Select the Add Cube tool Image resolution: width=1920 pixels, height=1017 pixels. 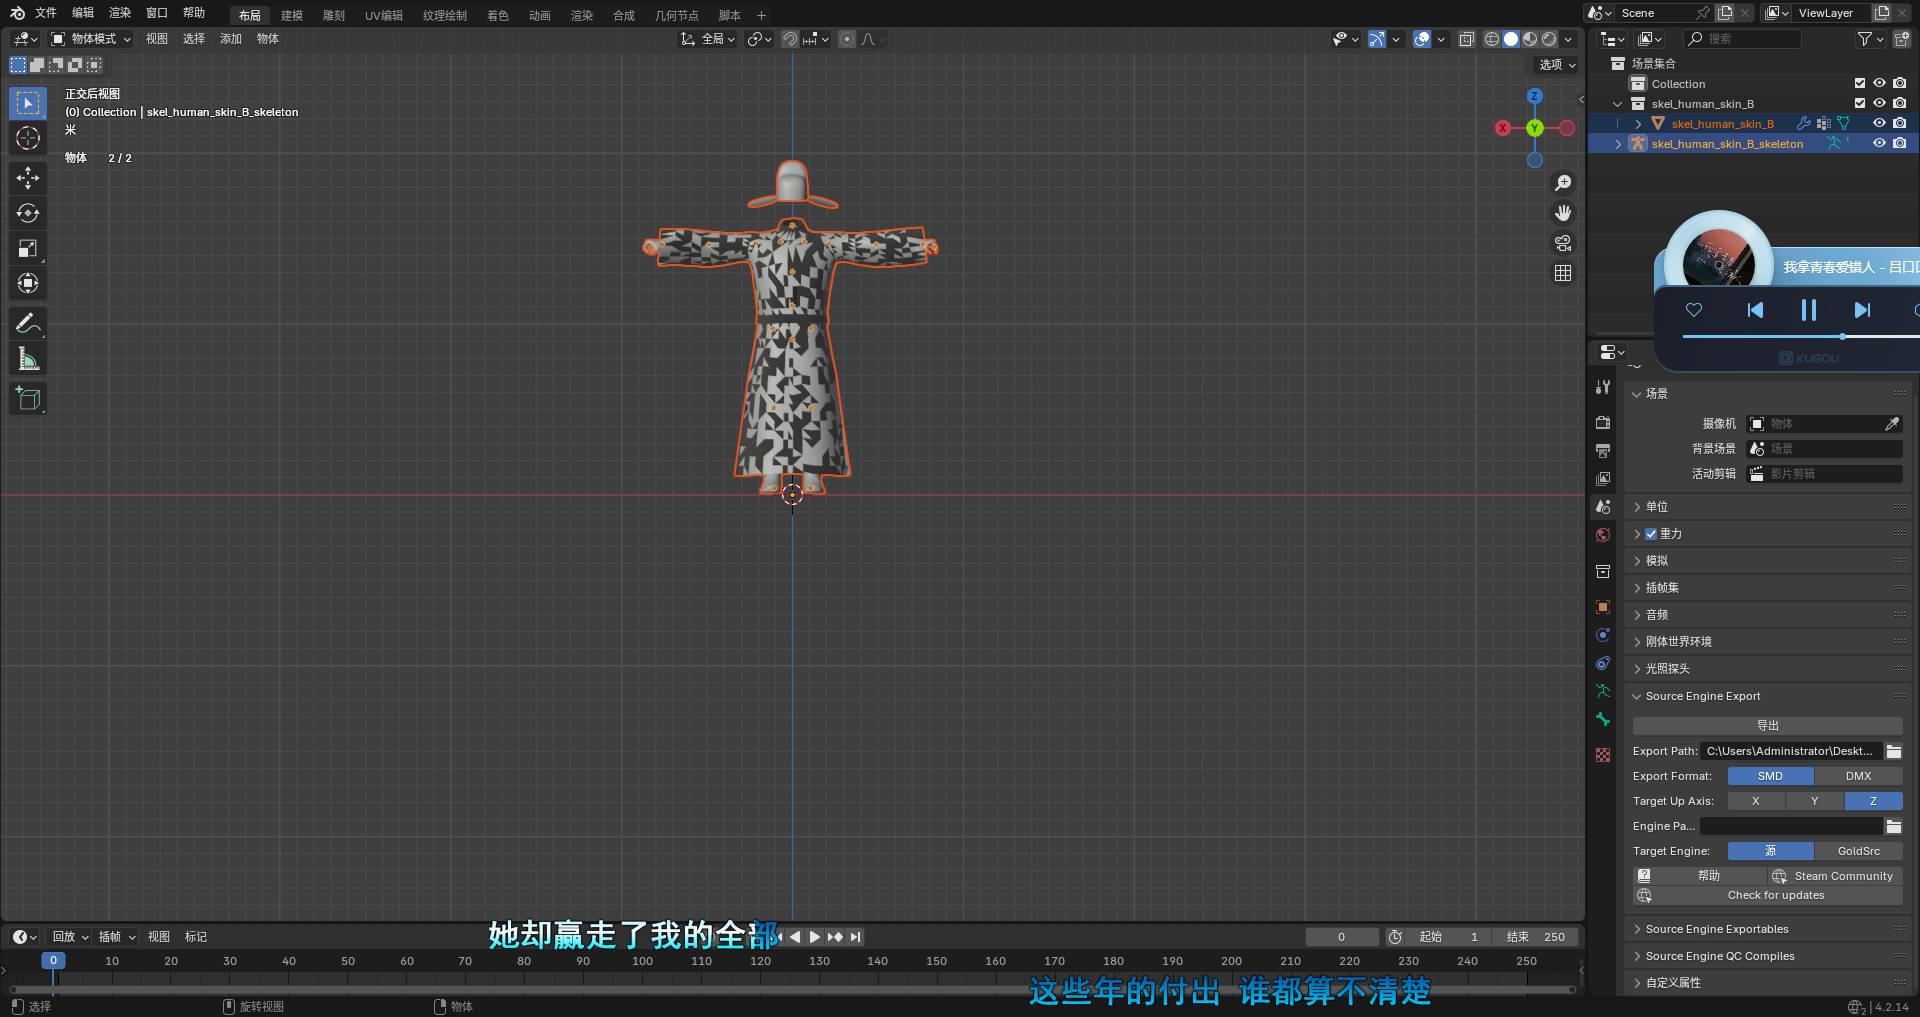click(28, 398)
